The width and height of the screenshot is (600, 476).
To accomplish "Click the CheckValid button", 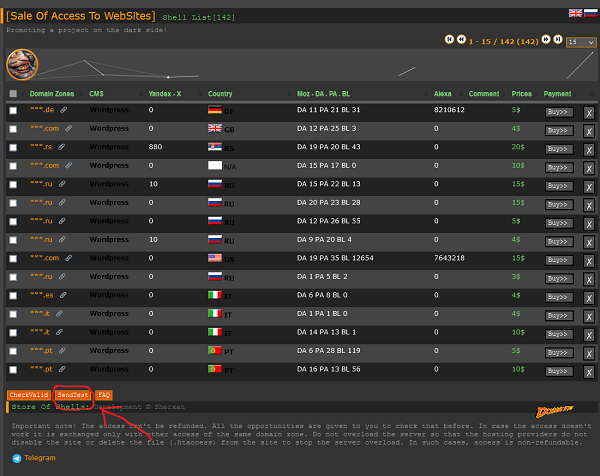I will [x=29, y=395].
